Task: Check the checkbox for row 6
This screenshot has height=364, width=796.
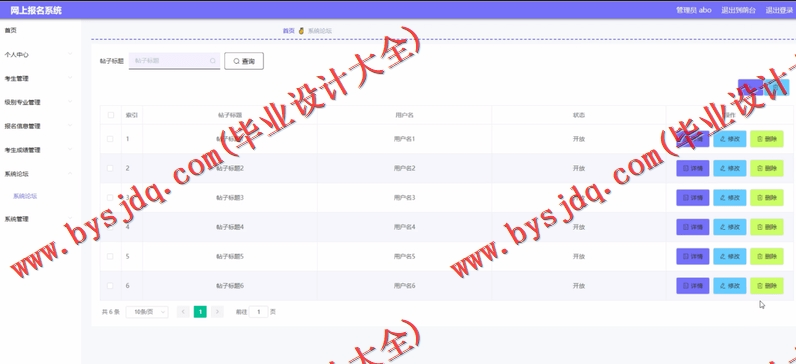Action: [x=110, y=286]
